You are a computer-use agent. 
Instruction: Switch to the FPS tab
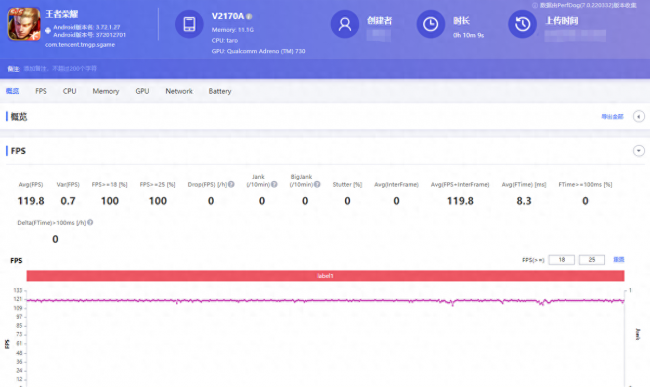(x=41, y=91)
